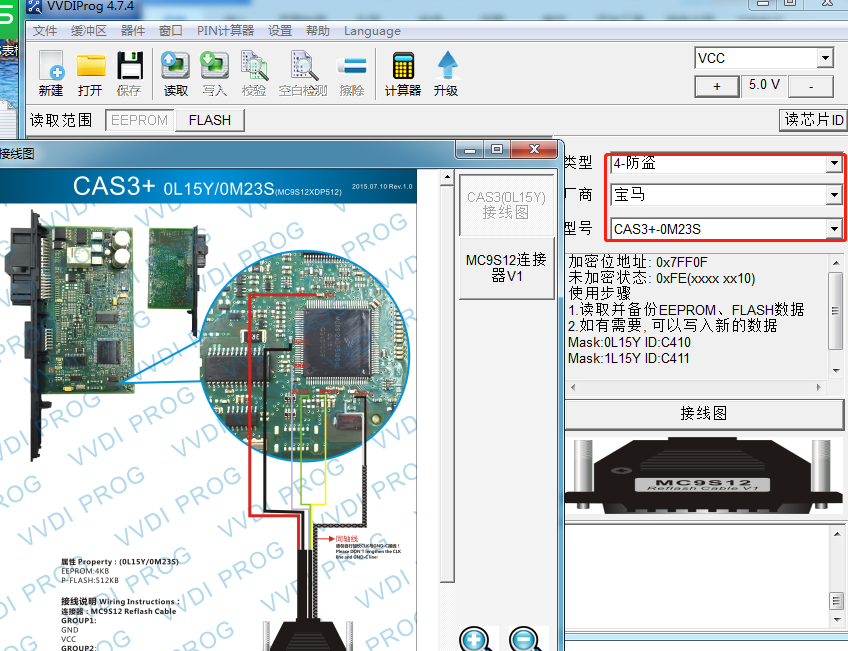
Task: Click the text Mask:0L15Y ID:C410
Action: 629,342
